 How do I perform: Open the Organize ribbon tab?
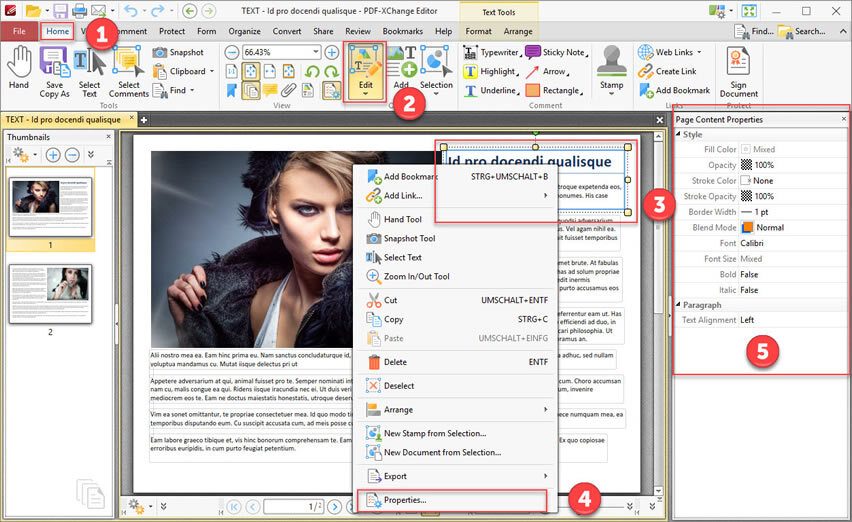click(244, 31)
